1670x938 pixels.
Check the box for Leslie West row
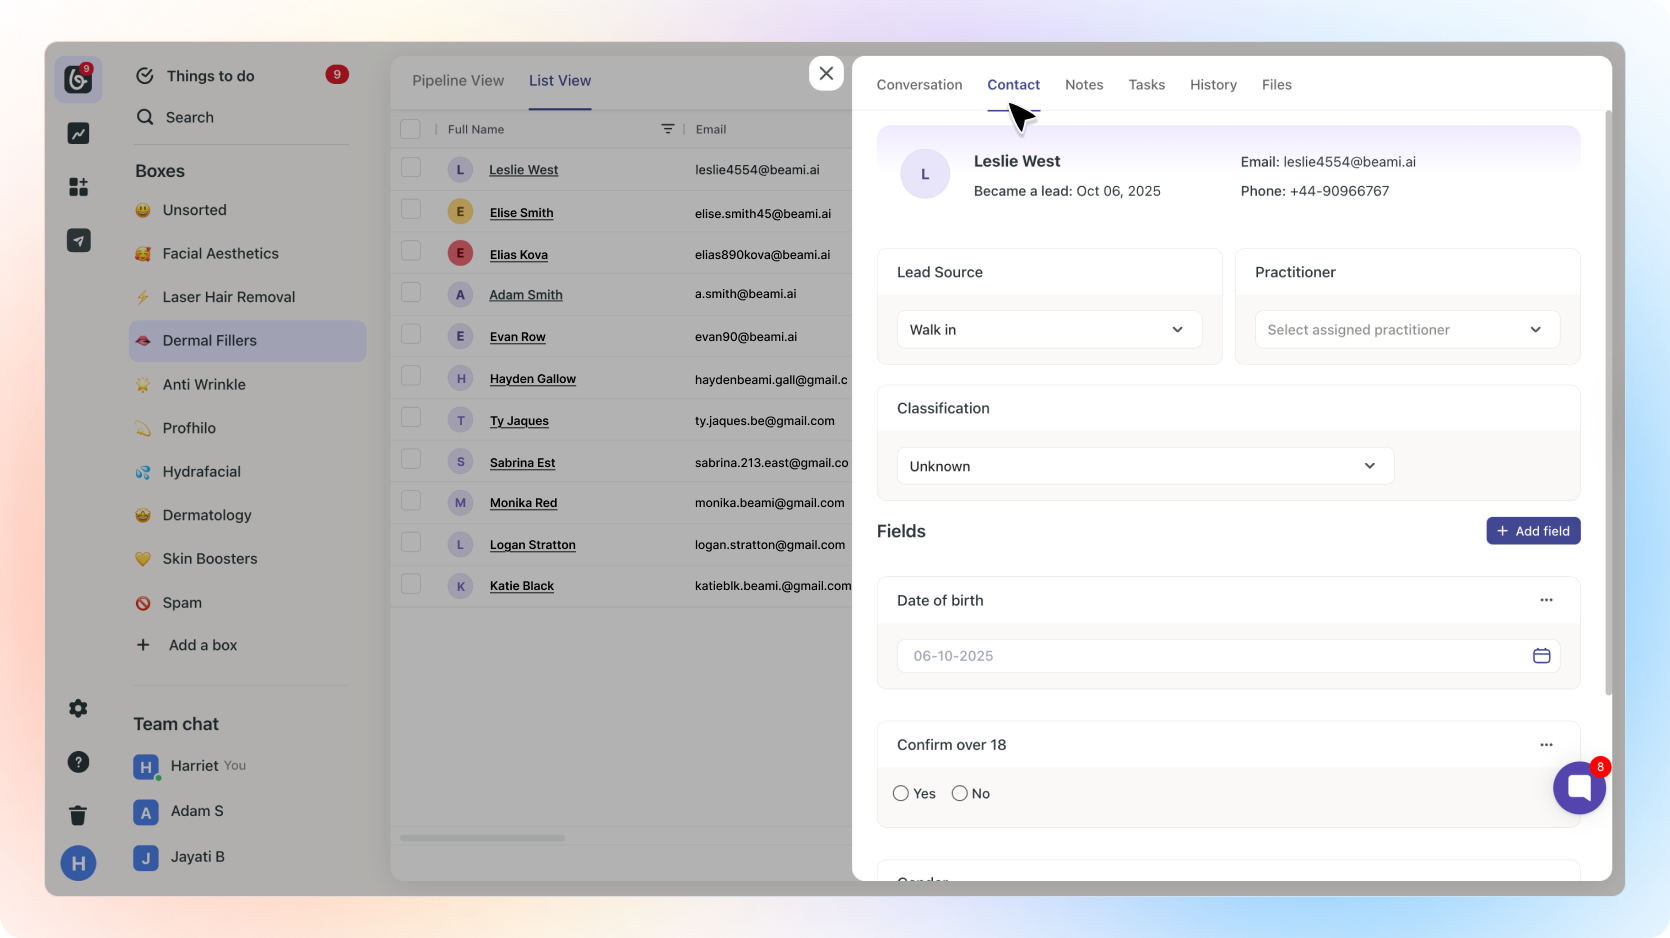(x=411, y=167)
